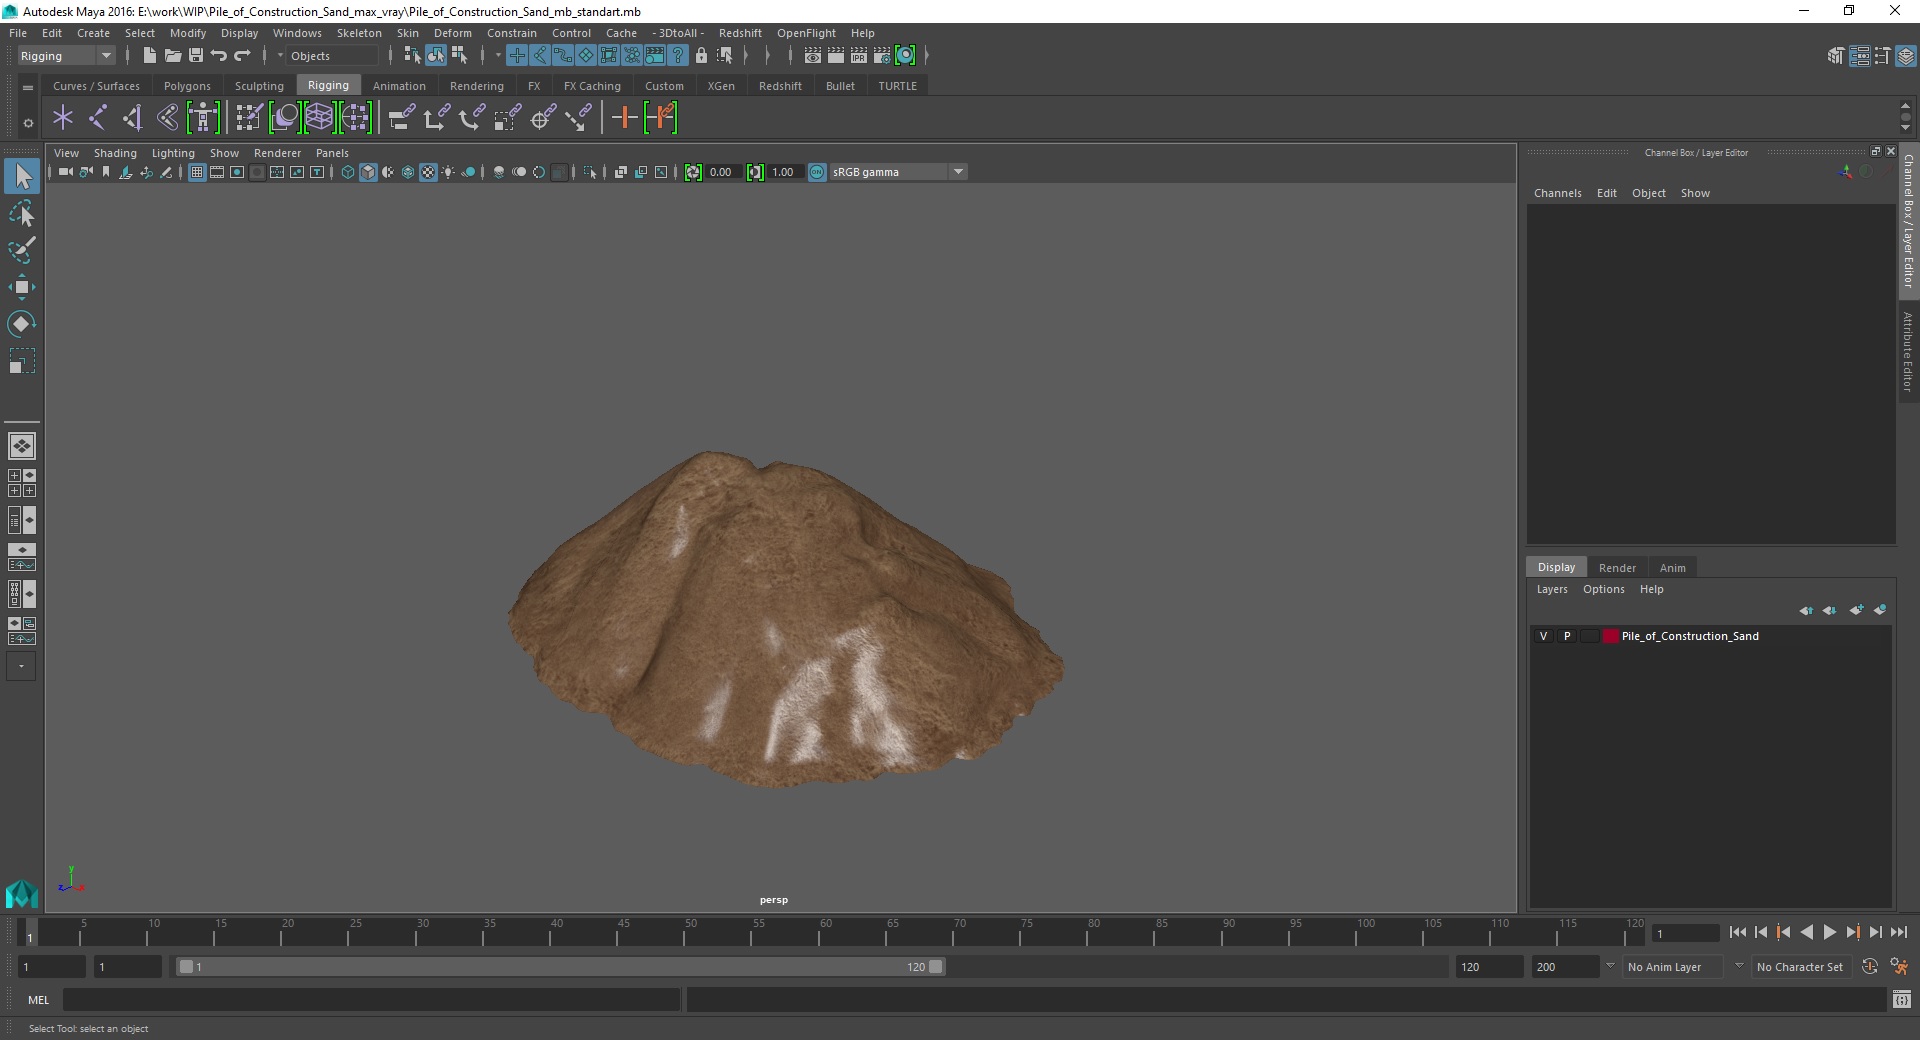Viewport: 1920px width, 1040px height.
Task: Open the viewport Shading menu
Action: (115, 153)
